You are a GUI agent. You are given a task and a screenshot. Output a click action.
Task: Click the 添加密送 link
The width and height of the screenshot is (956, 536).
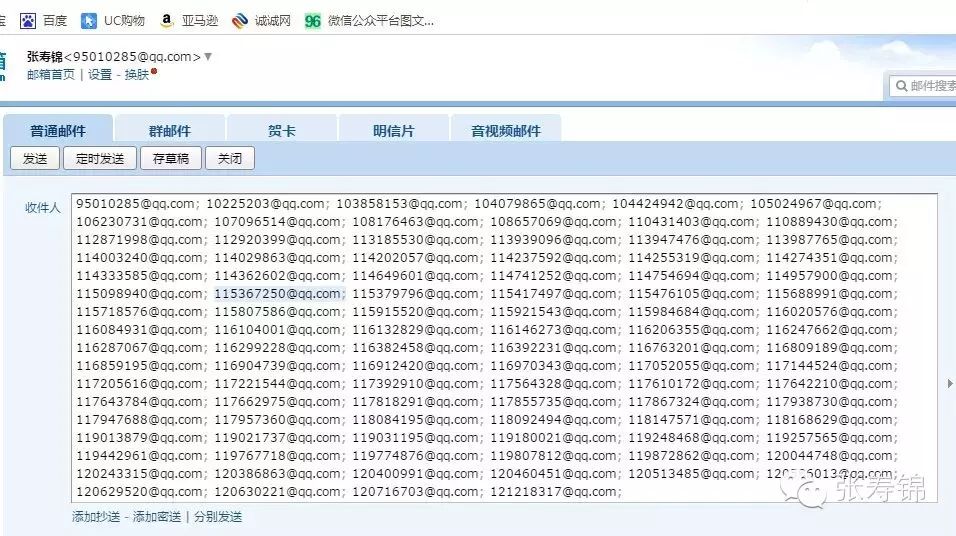click(157, 517)
